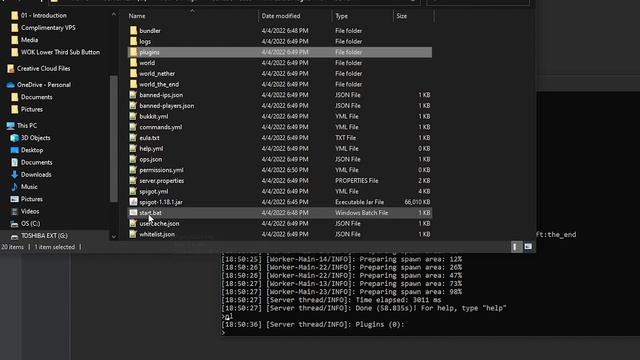Click the world_the_end folder icon
The image size is (640, 360).
tap(133, 84)
